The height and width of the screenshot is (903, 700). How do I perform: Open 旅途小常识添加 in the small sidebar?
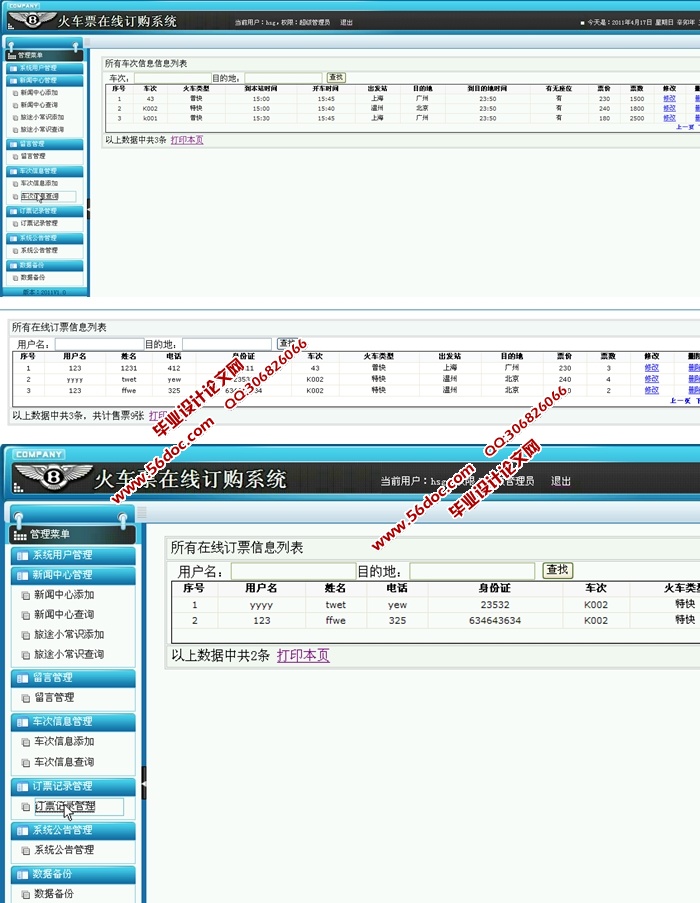(42, 117)
